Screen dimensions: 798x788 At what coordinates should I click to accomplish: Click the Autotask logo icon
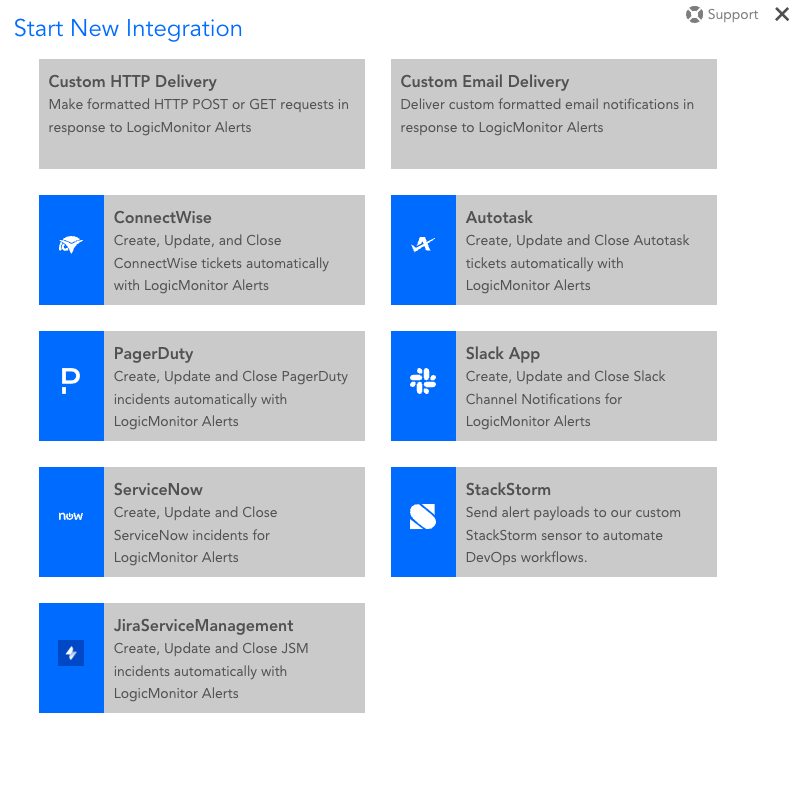tap(423, 245)
